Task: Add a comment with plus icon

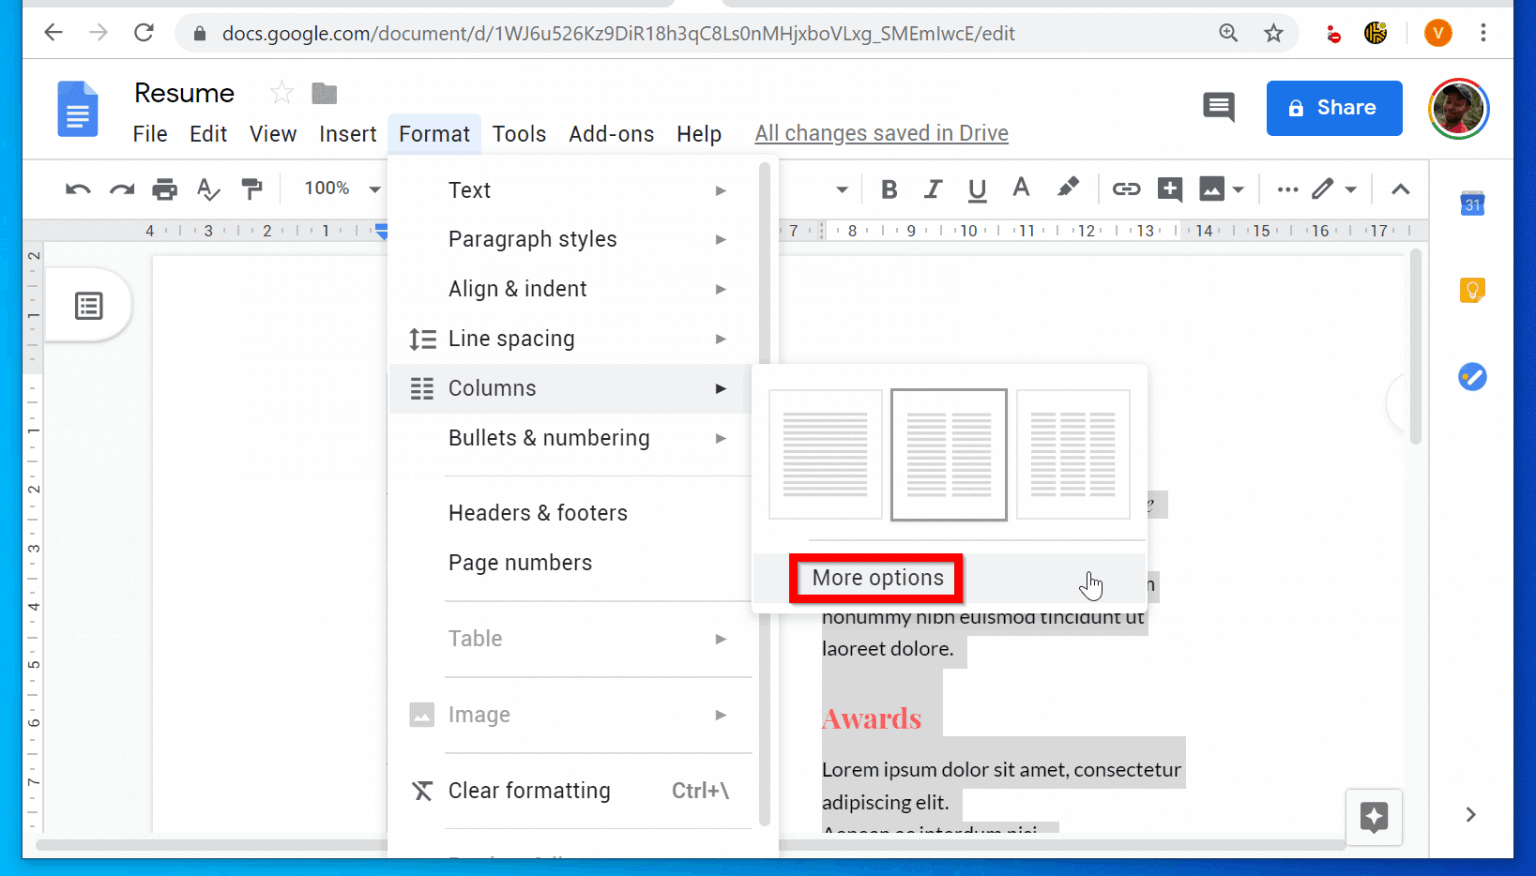Action: (x=1170, y=189)
